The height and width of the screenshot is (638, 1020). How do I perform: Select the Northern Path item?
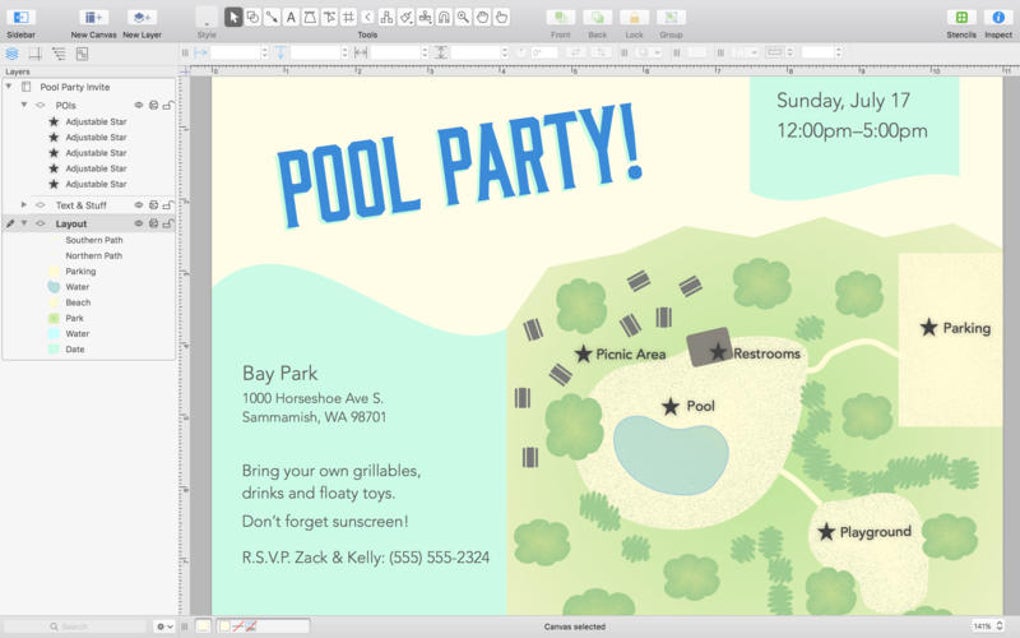coord(94,256)
